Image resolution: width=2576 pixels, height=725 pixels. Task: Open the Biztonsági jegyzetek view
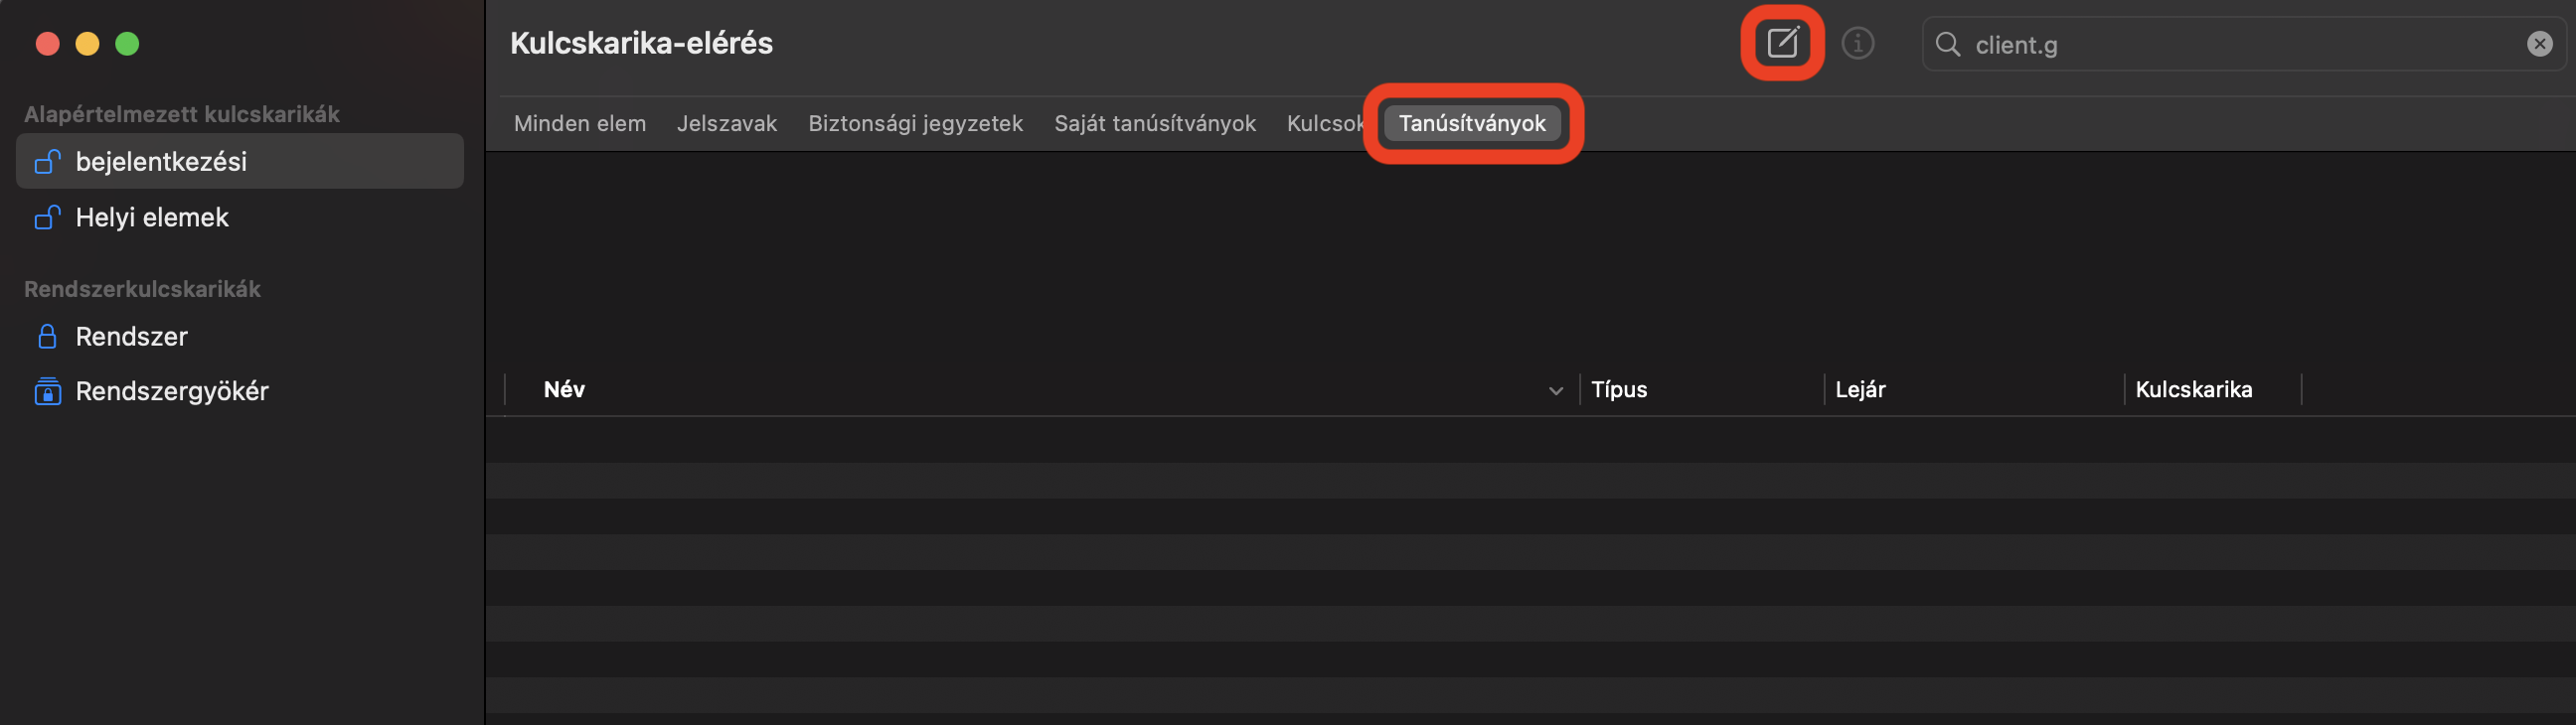(x=915, y=123)
